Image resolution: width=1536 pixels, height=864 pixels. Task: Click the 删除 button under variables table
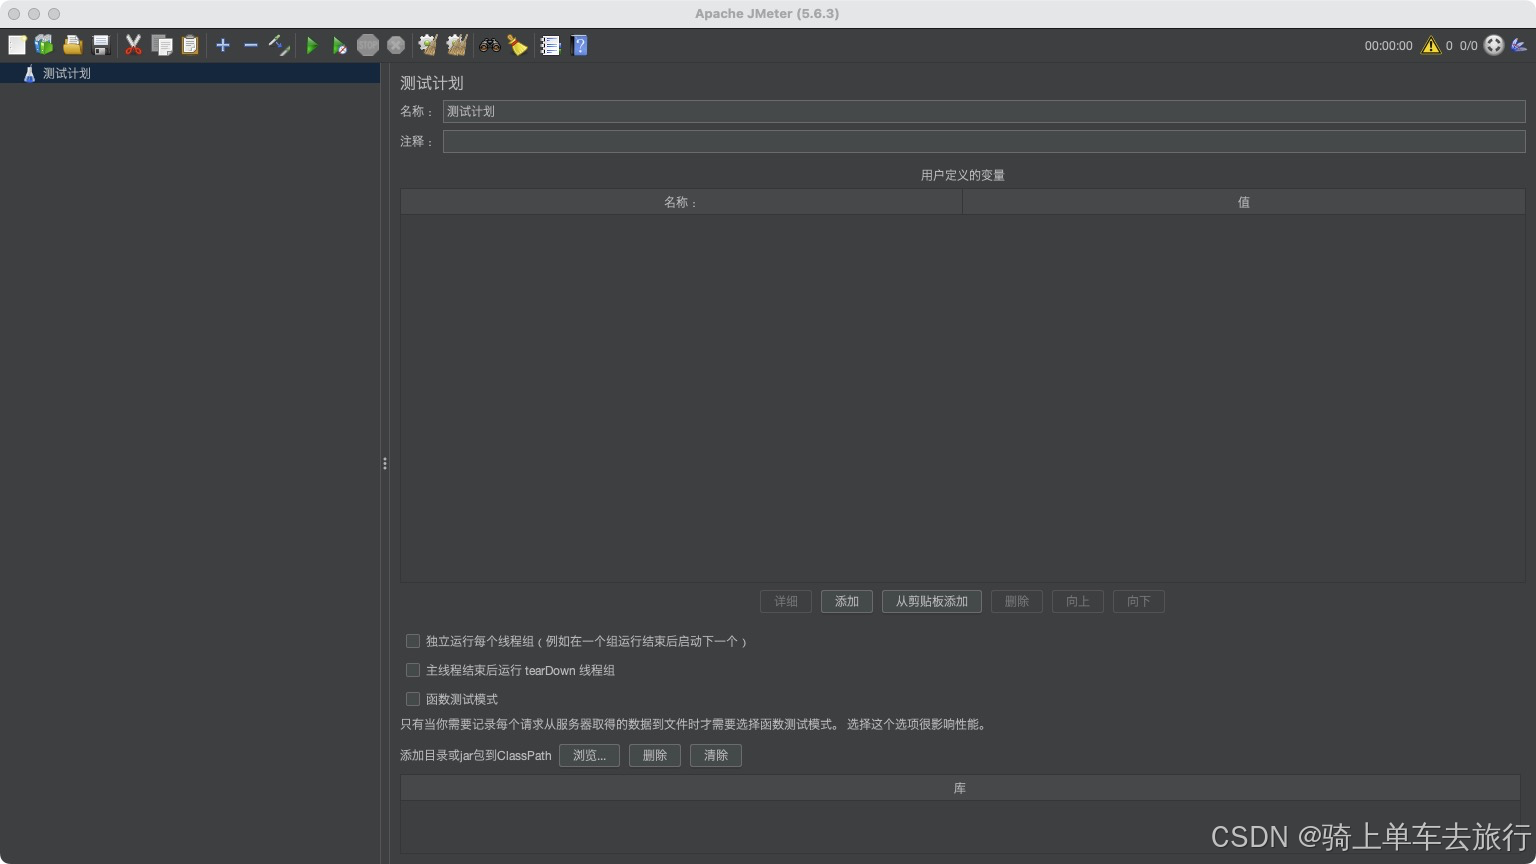(x=1017, y=601)
